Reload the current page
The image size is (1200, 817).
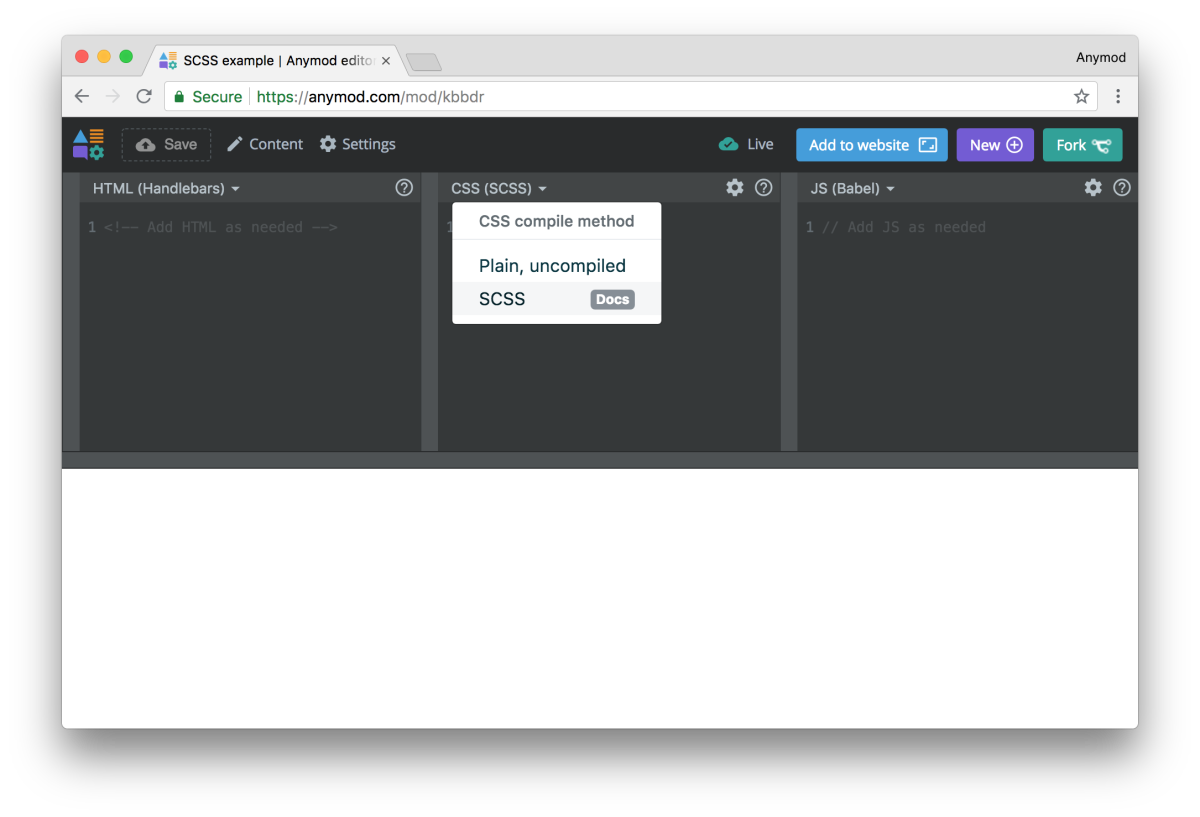[x=144, y=96]
